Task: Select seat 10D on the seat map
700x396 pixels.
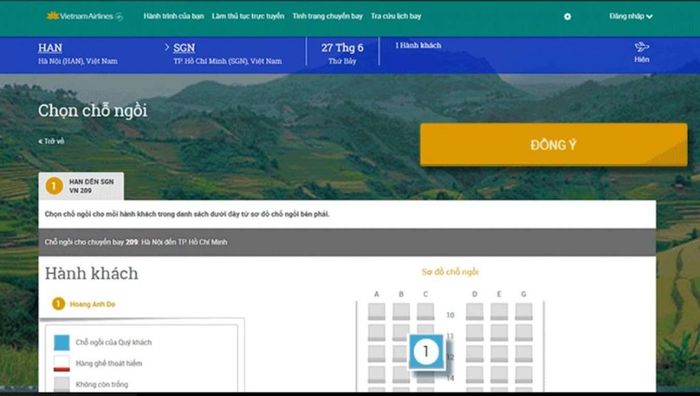Action: 474,311
